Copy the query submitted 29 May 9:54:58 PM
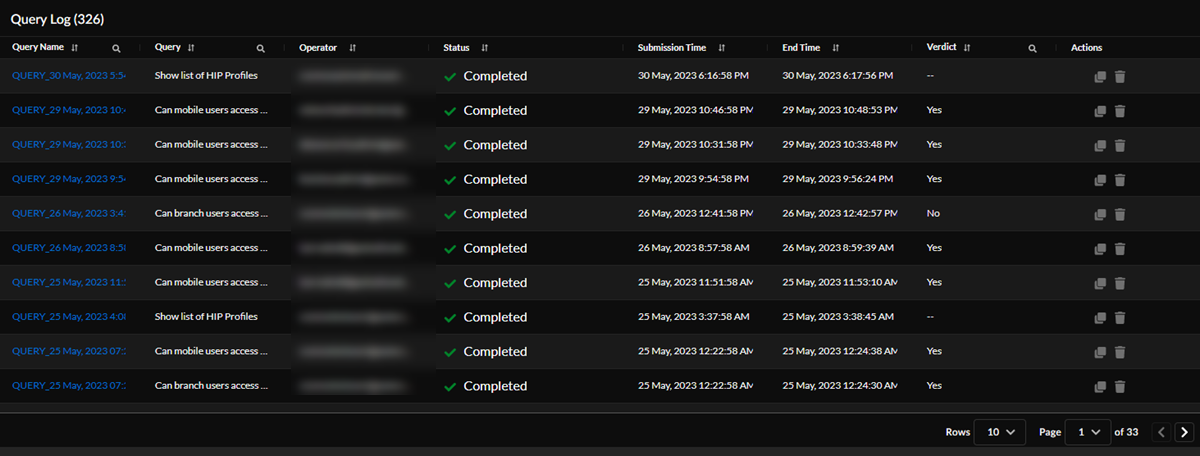Image resolution: width=1200 pixels, height=456 pixels. tap(1100, 180)
